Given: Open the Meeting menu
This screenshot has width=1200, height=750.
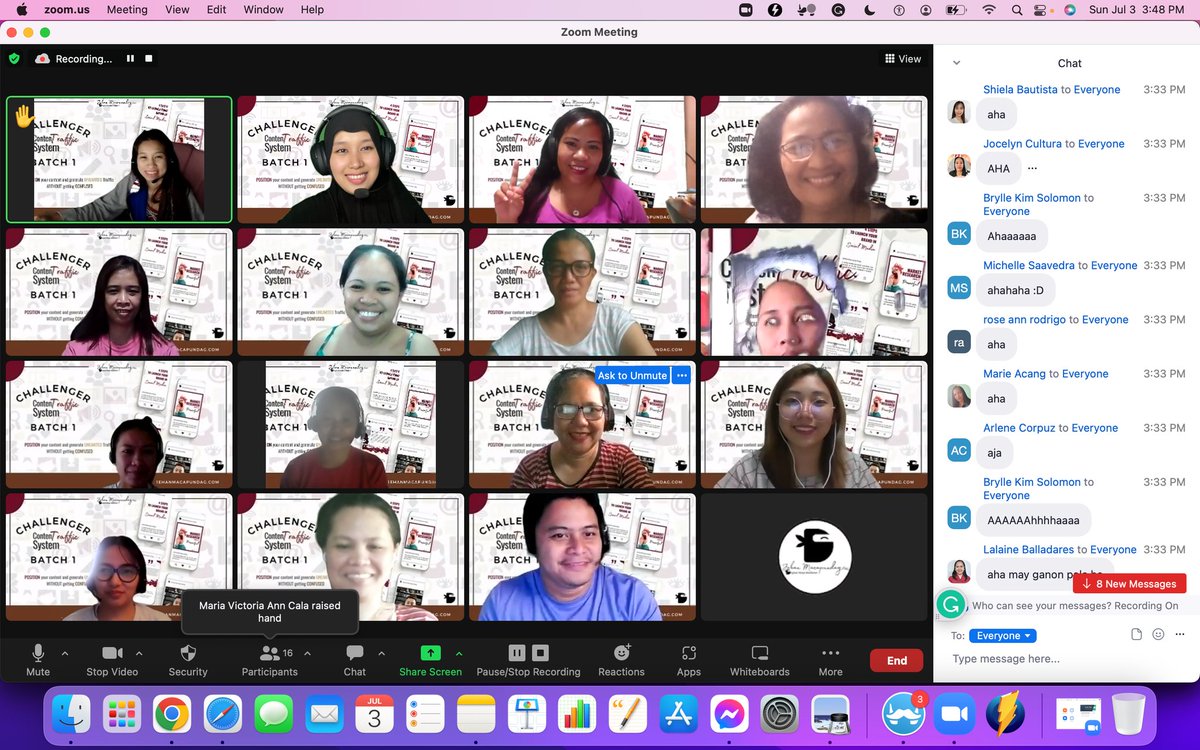Looking at the screenshot, I should pos(127,9).
